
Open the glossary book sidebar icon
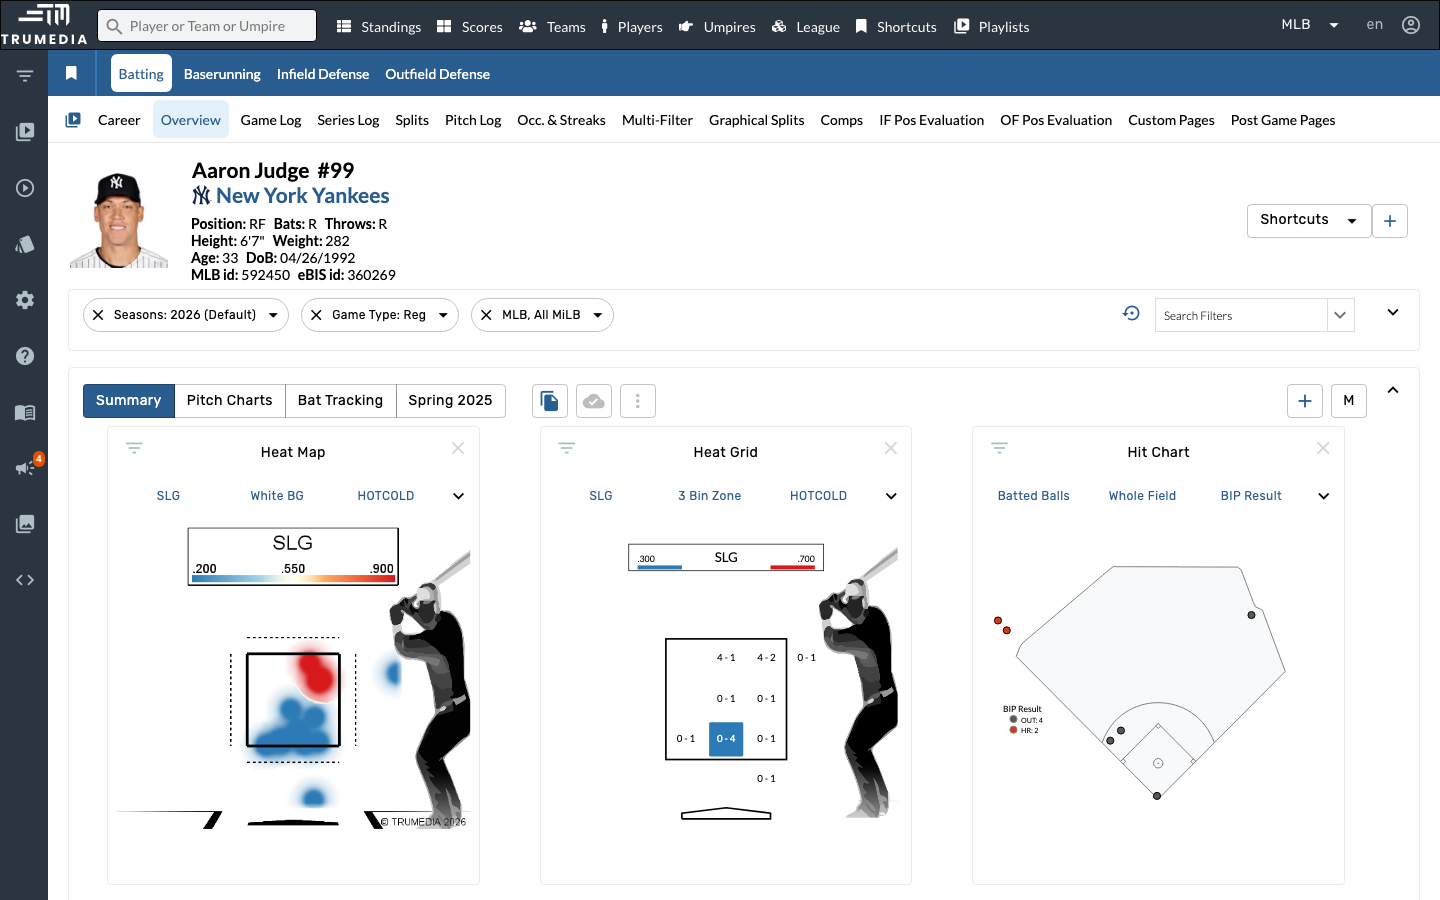pos(25,412)
